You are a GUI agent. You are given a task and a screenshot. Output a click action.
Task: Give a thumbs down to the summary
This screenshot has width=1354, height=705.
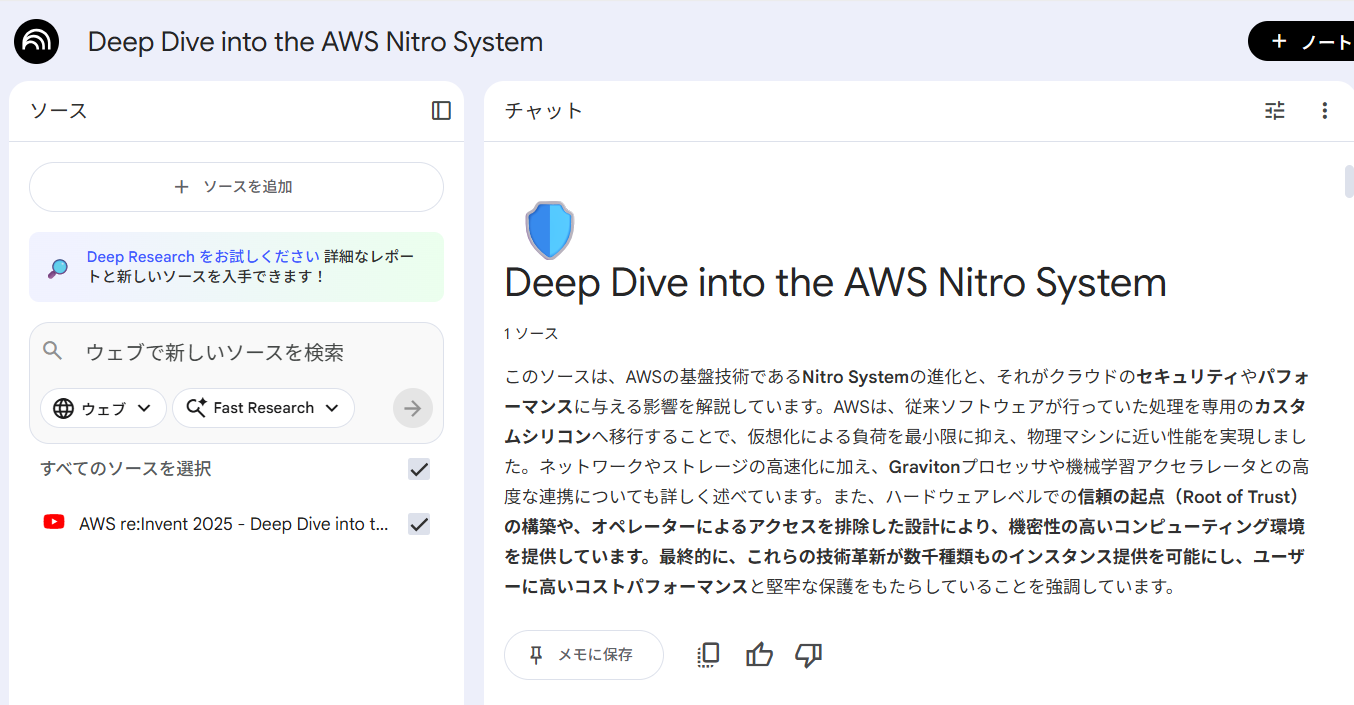(808, 654)
